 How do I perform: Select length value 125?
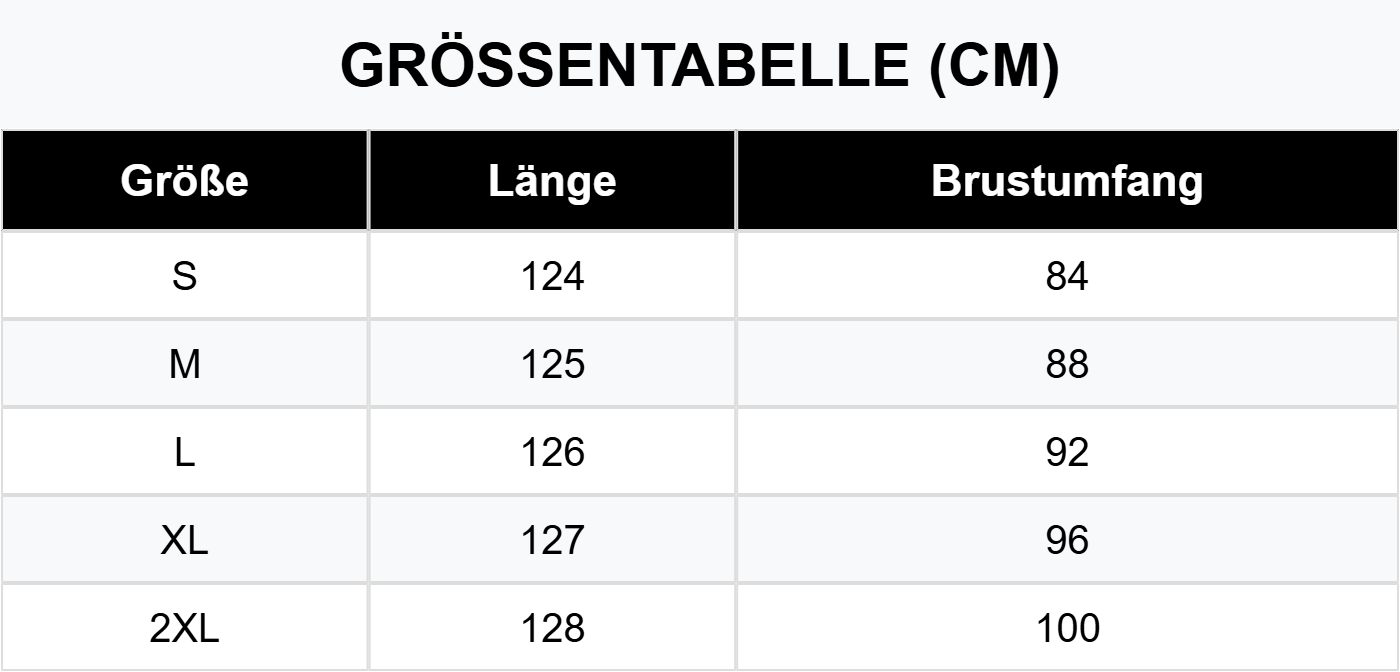click(x=552, y=364)
